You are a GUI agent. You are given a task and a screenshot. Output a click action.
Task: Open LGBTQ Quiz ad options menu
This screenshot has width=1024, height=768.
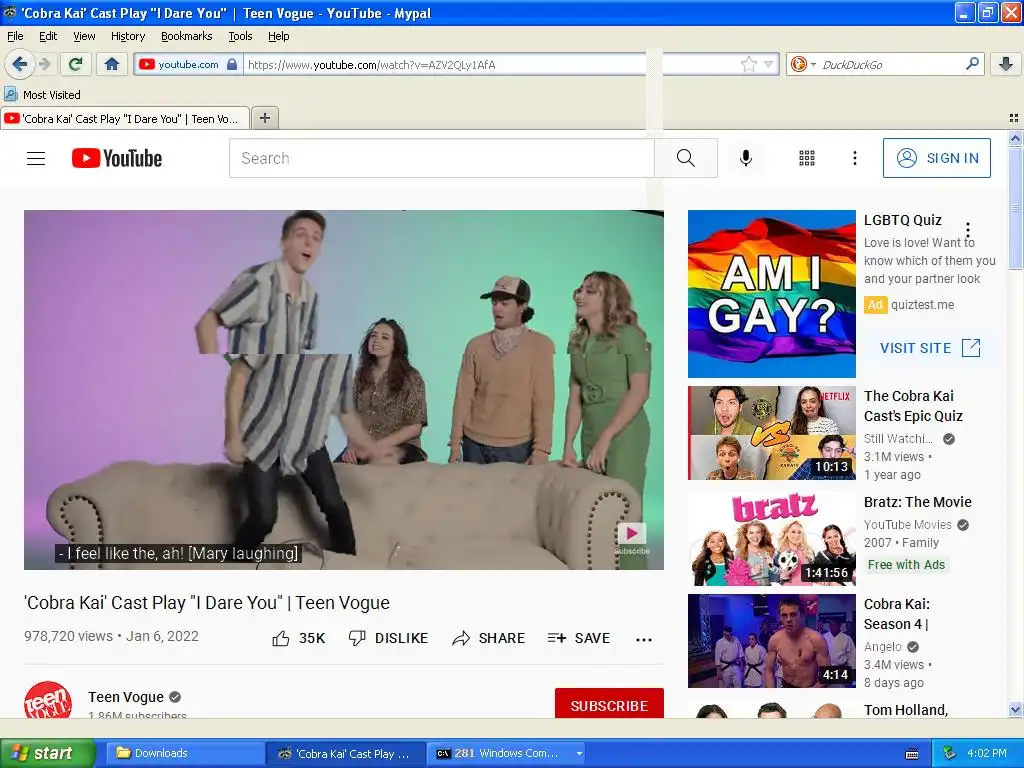968,230
